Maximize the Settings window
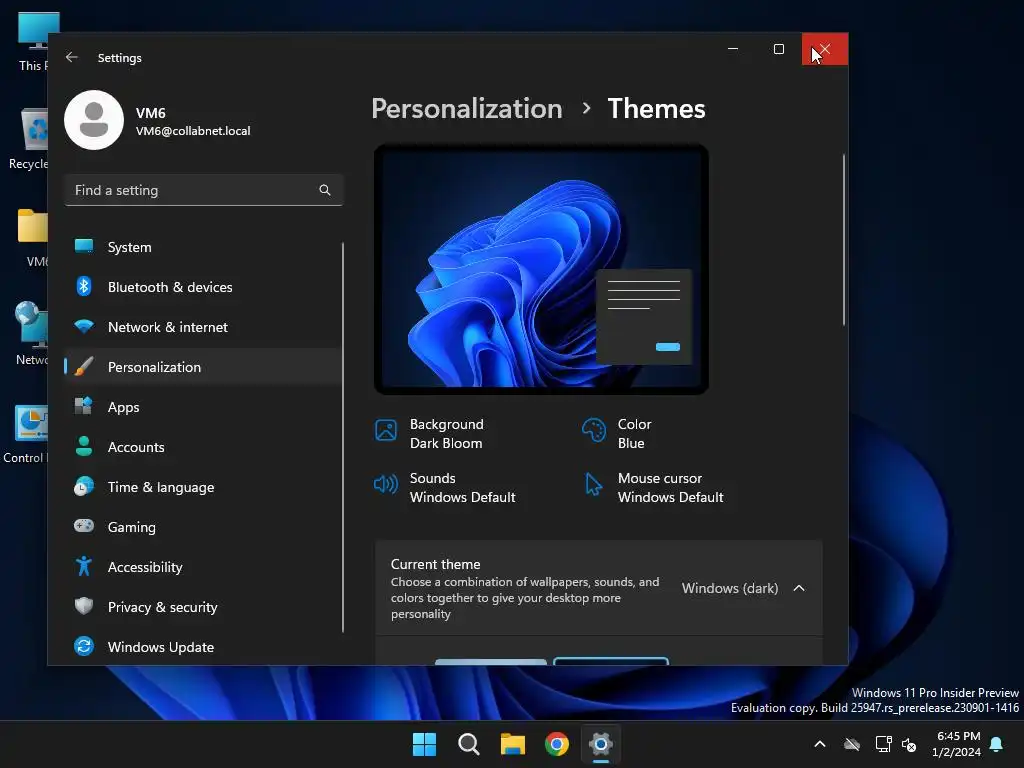This screenshot has height=768, width=1024. pos(778,49)
